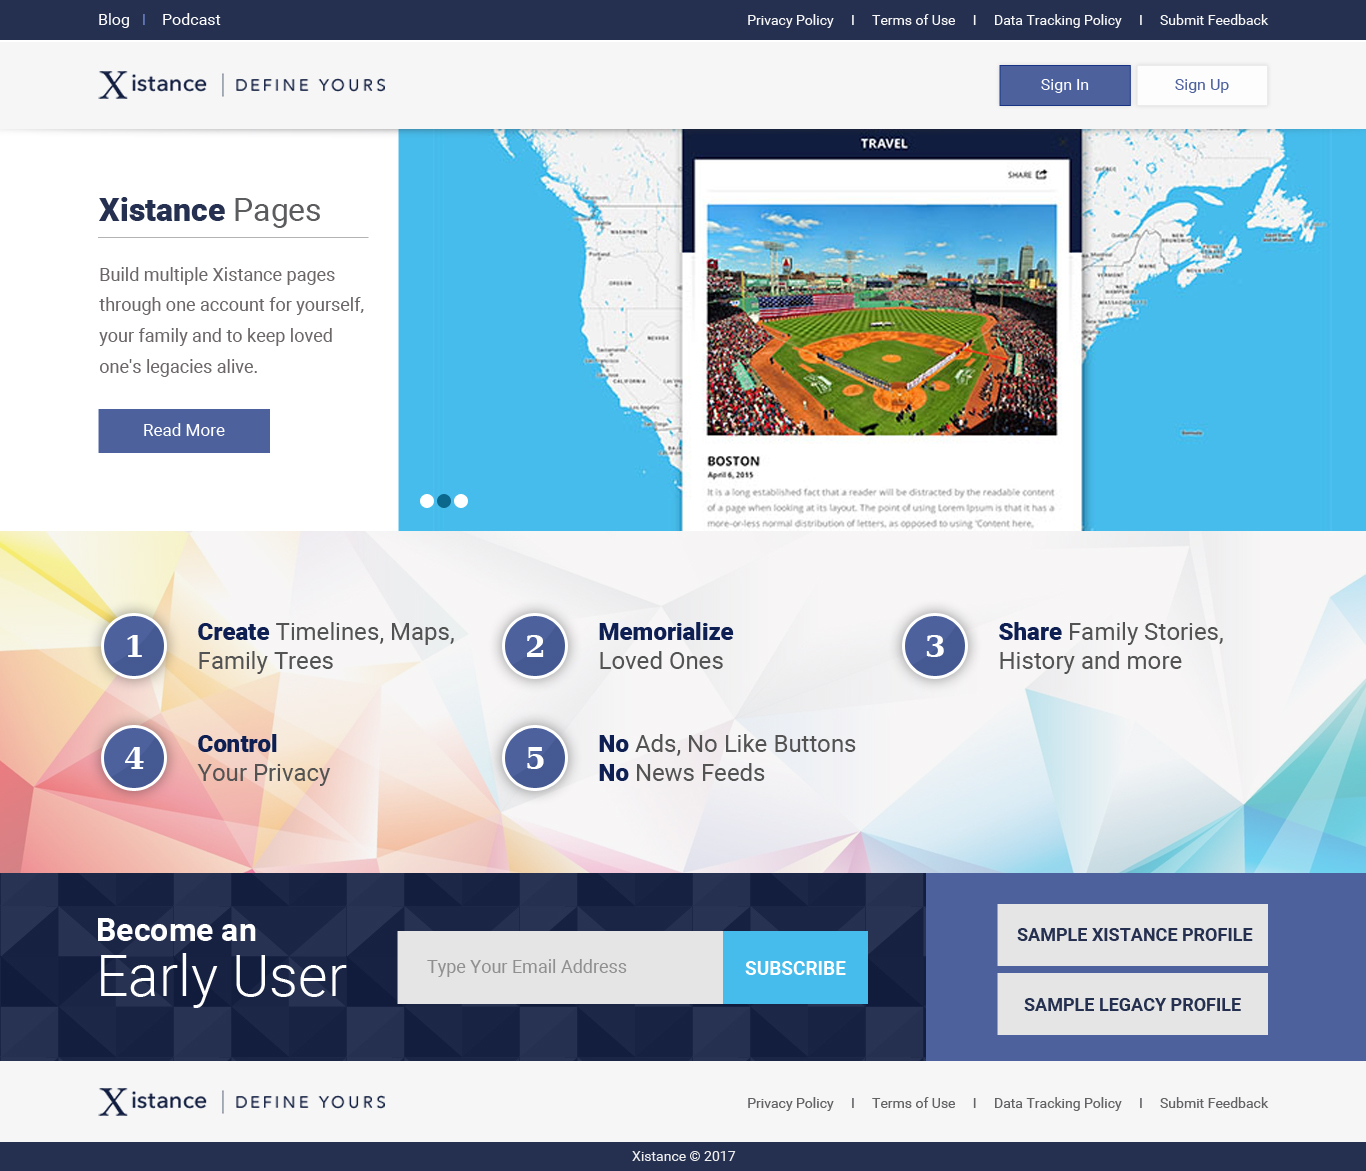Click the Sign In button
This screenshot has width=1366, height=1171.
coord(1065,85)
